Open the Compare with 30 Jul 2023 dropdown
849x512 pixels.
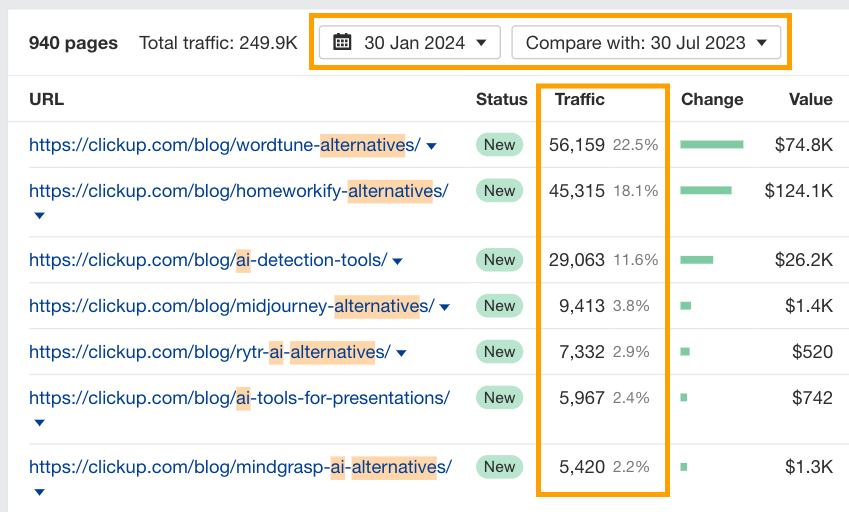(646, 42)
